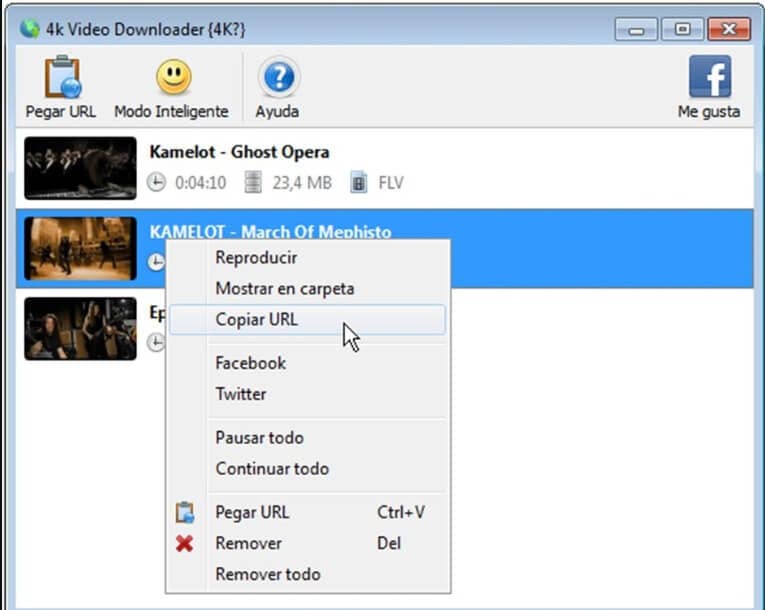Click the 23,4 MB size text
Image resolution: width=765 pixels, height=610 pixels.
pyautogui.click(x=302, y=183)
